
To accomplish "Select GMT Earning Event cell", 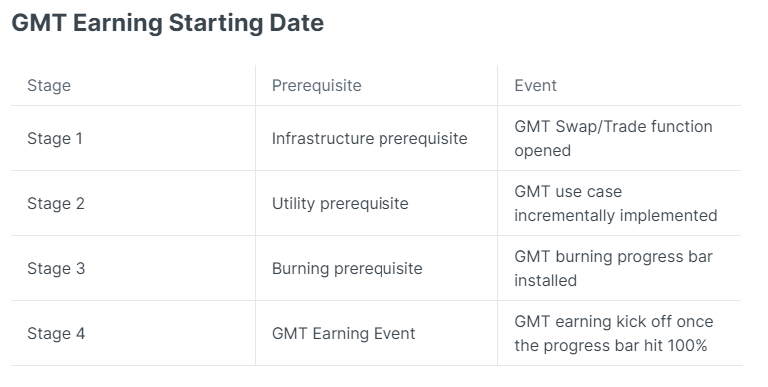I will click(343, 334).
